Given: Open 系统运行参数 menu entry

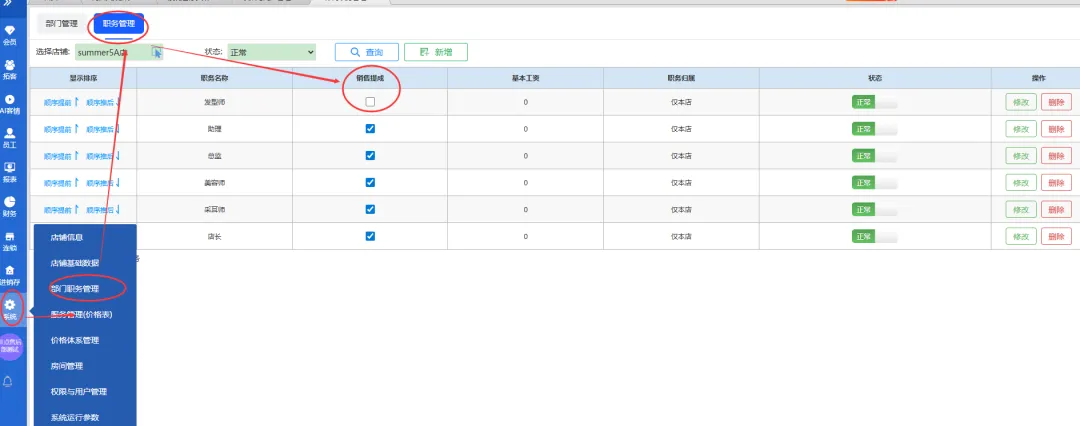Looking at the screenshot, I should [74, 418].
